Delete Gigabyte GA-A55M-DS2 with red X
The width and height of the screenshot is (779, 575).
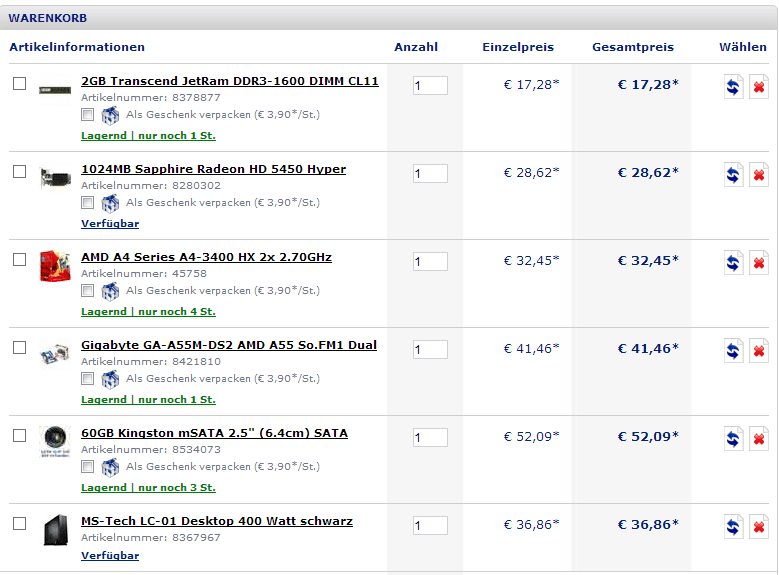point(759,350)
